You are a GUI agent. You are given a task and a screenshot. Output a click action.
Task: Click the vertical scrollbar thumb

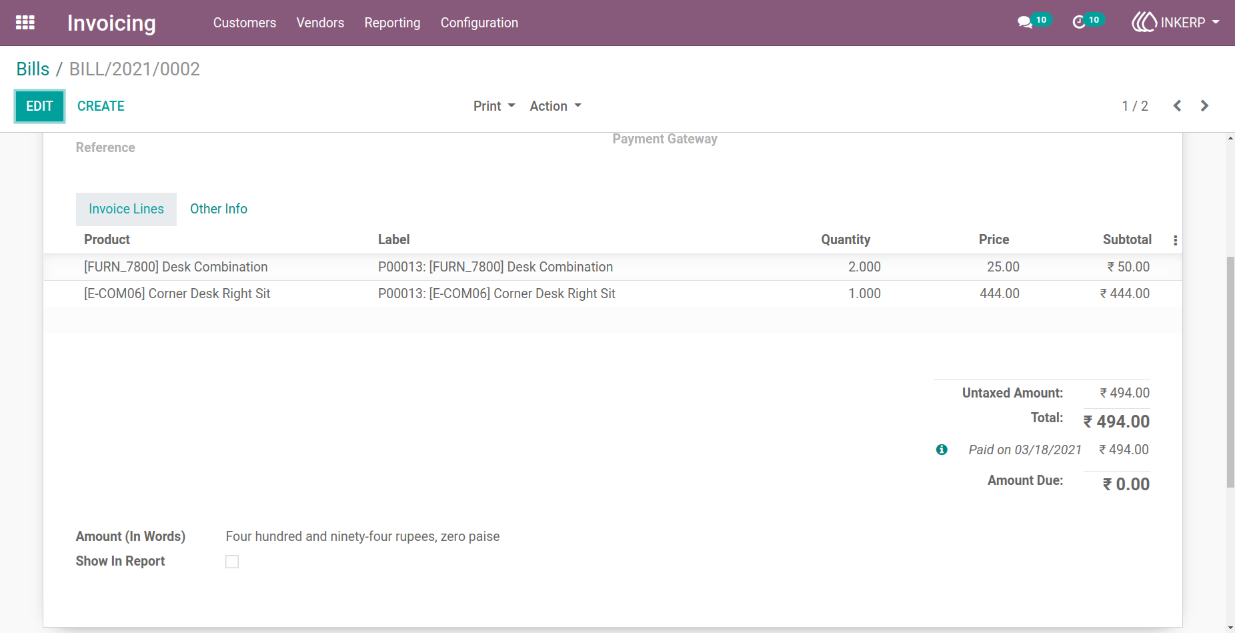[x=1230, y=372]
